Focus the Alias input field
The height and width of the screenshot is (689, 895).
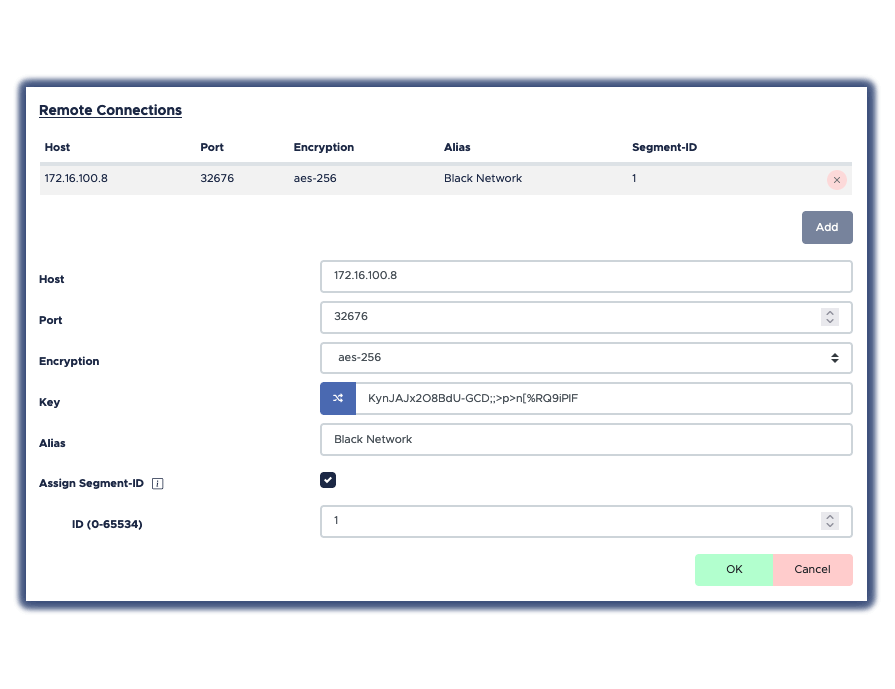[586, 440]
